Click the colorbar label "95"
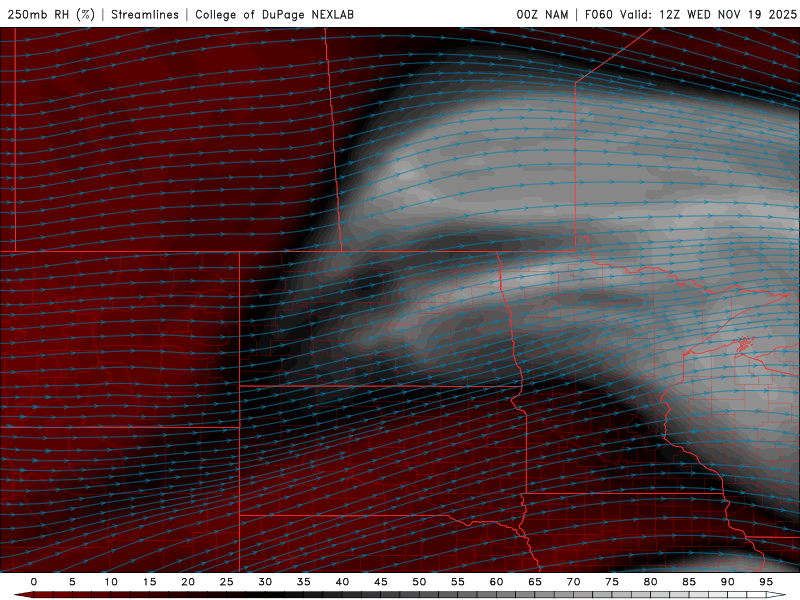800x600 pixels. pyautogui.click(x=766, y=582)
